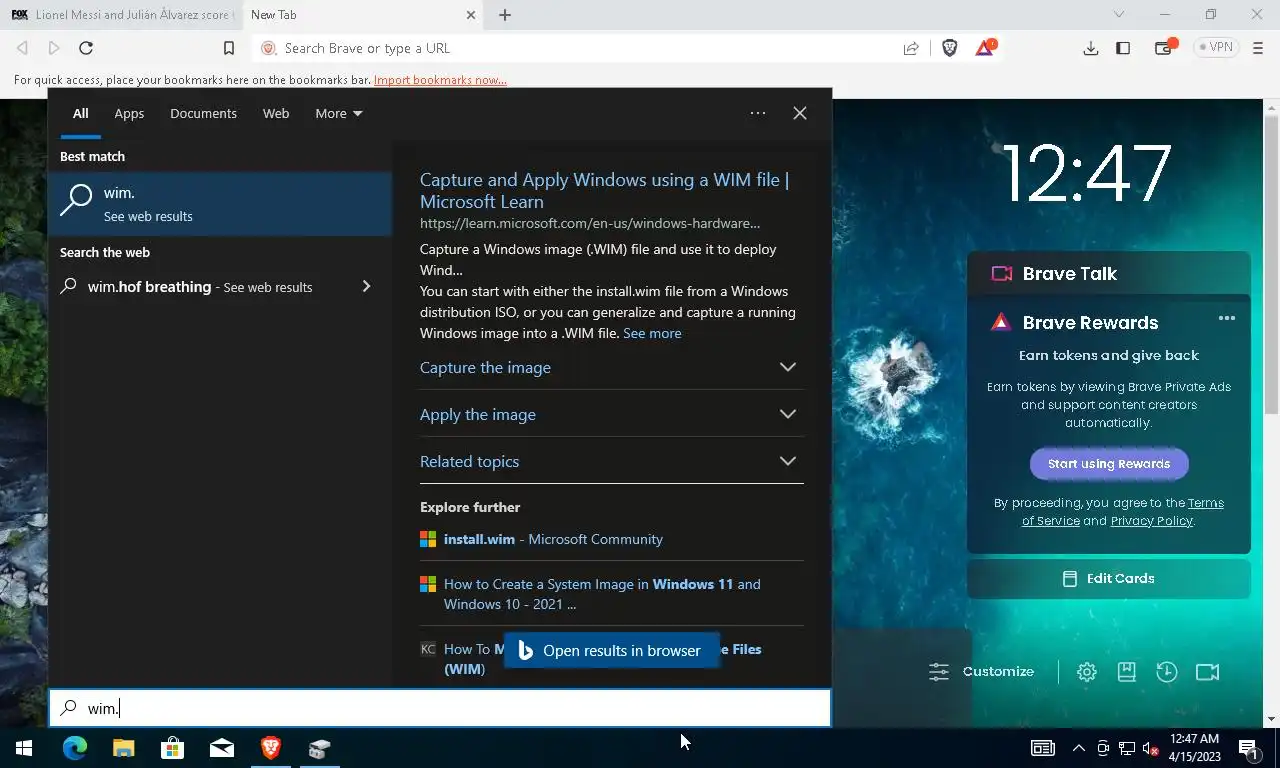Open Microsoft Store from taskbar
This screenshot has width=1280, height=768.
(x=172, y=748)
